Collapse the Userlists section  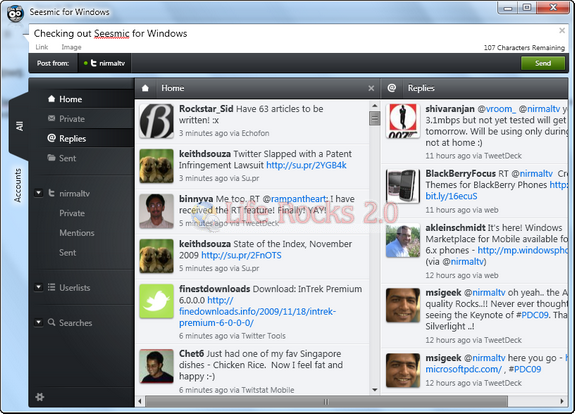[x=39, y=287]
